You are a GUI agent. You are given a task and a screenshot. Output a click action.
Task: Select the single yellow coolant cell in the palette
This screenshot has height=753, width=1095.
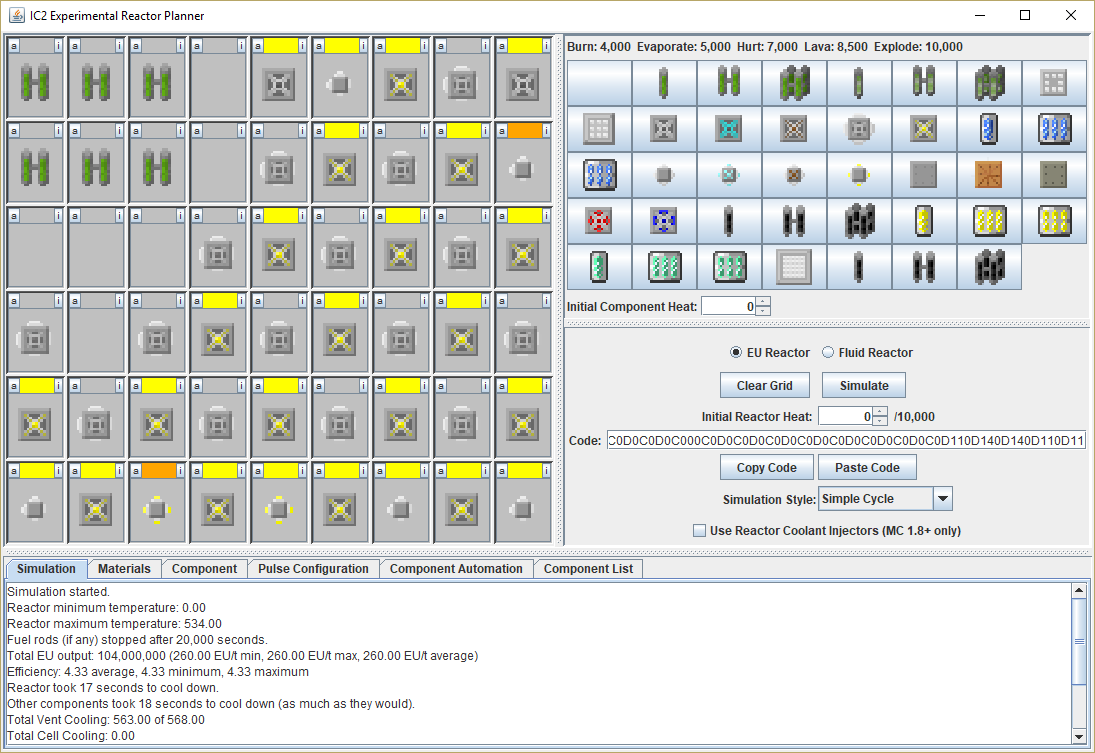[x=924, y=220]
